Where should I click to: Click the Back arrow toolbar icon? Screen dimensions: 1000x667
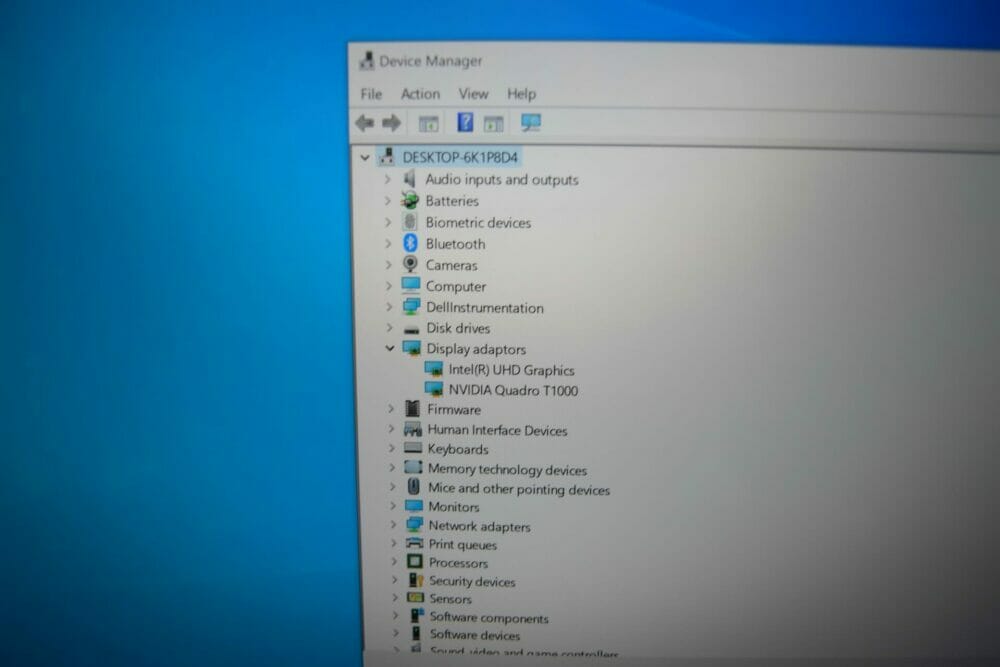364,122
